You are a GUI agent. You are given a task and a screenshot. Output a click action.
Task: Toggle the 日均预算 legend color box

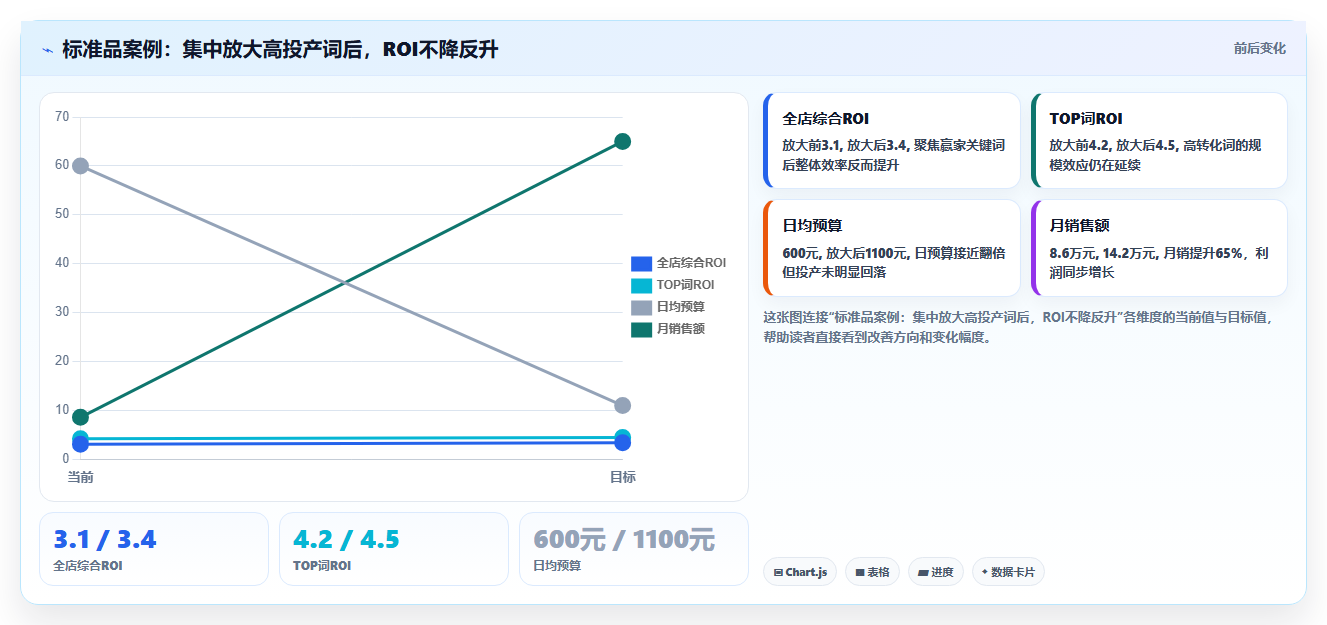point(641,307)
